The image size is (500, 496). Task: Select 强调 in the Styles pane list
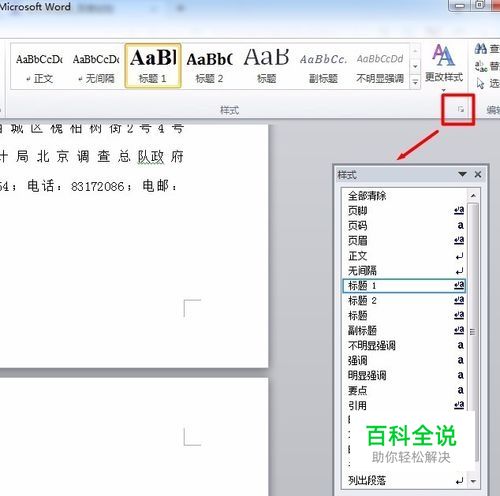[x=404, y=360]
